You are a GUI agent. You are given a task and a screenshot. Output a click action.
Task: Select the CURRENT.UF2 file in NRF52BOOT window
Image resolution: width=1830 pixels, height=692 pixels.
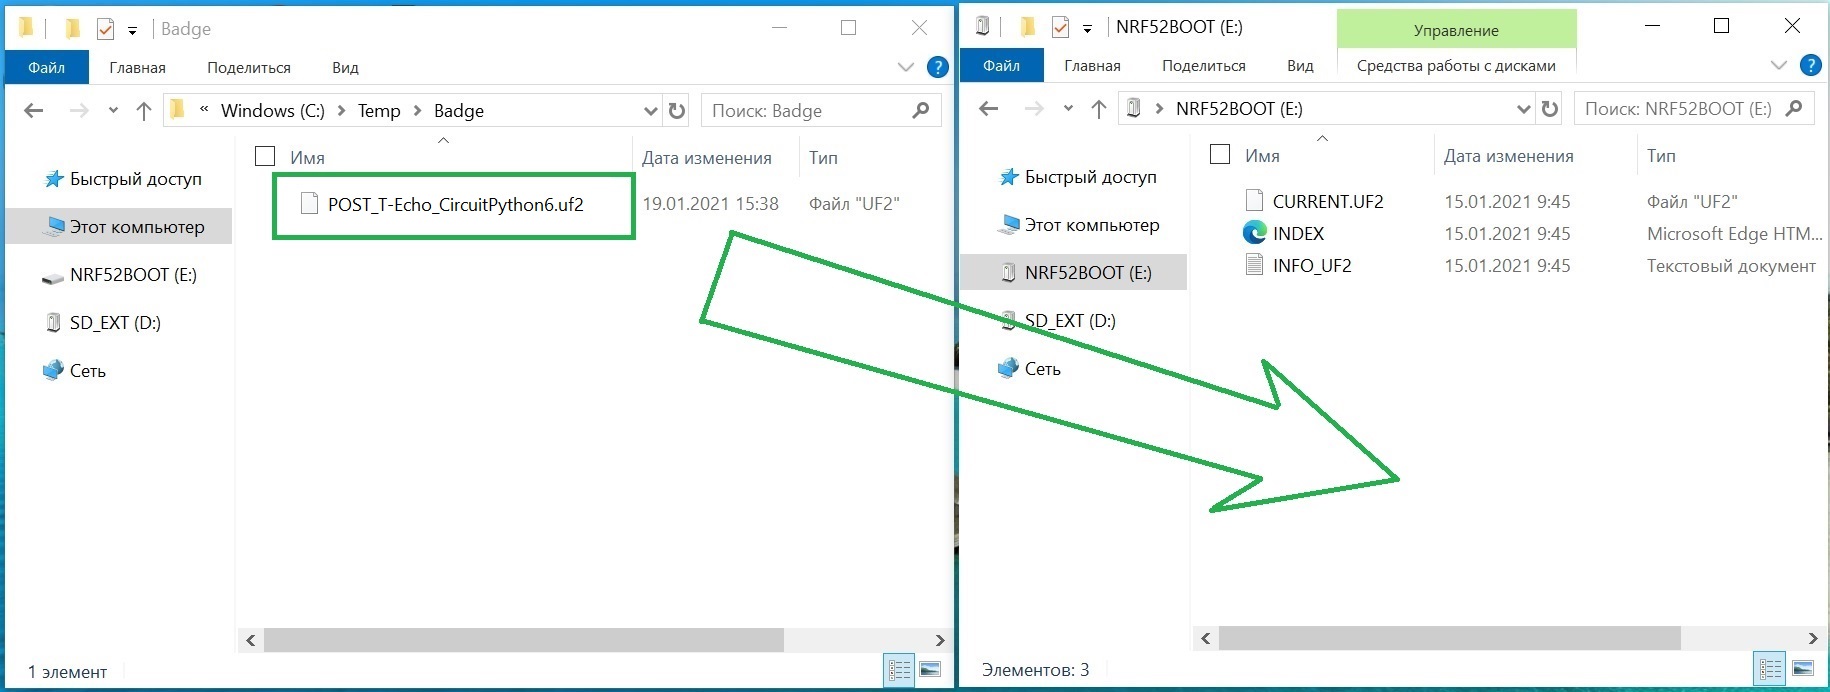pos(1328,202)
